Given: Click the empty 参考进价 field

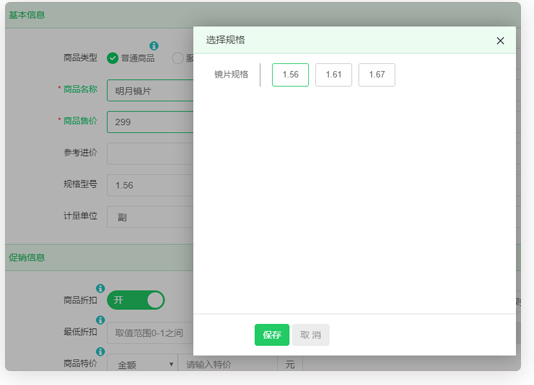Looking at the screenshot, I should point(150,153).
